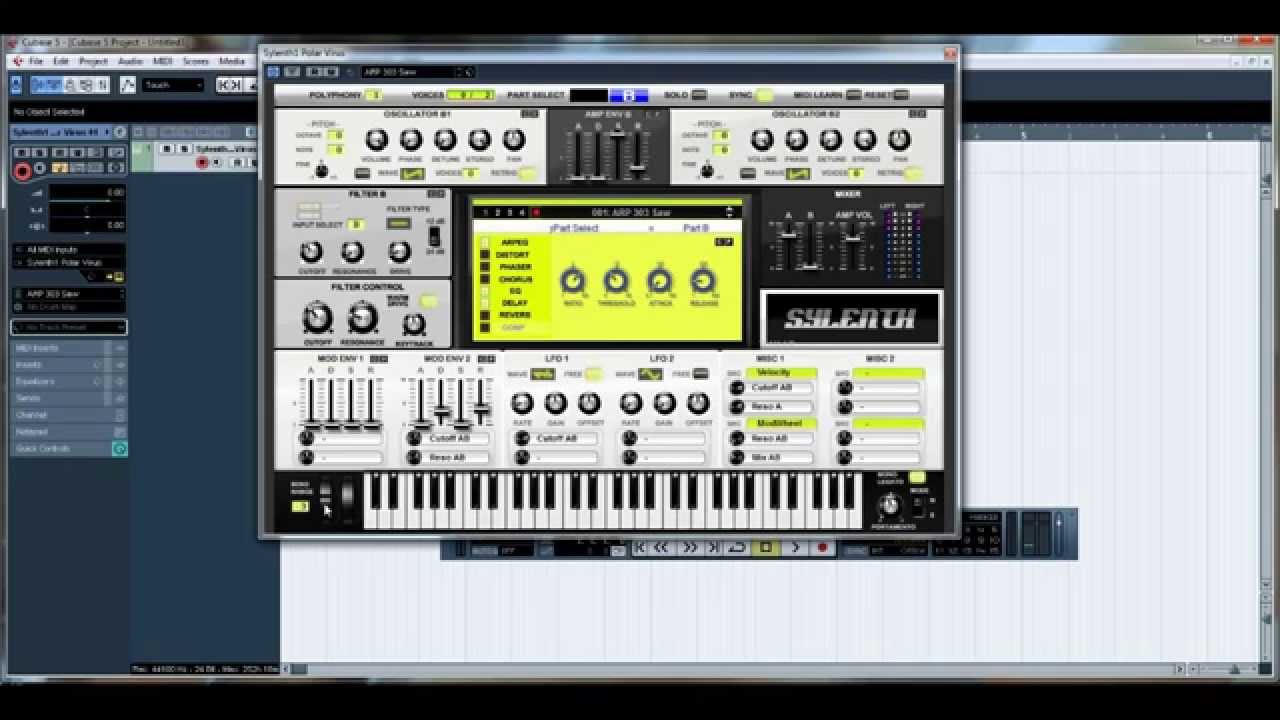Click the record button on Cubase transport
Viewport: 1280px width, 720px height.
(823, 547)
